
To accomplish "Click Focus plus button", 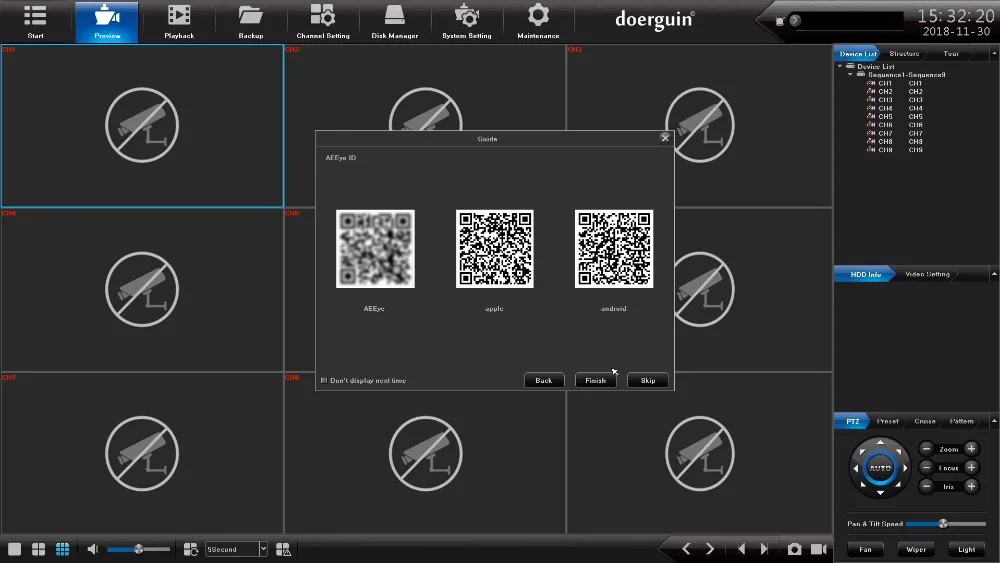I will (971, 467).
